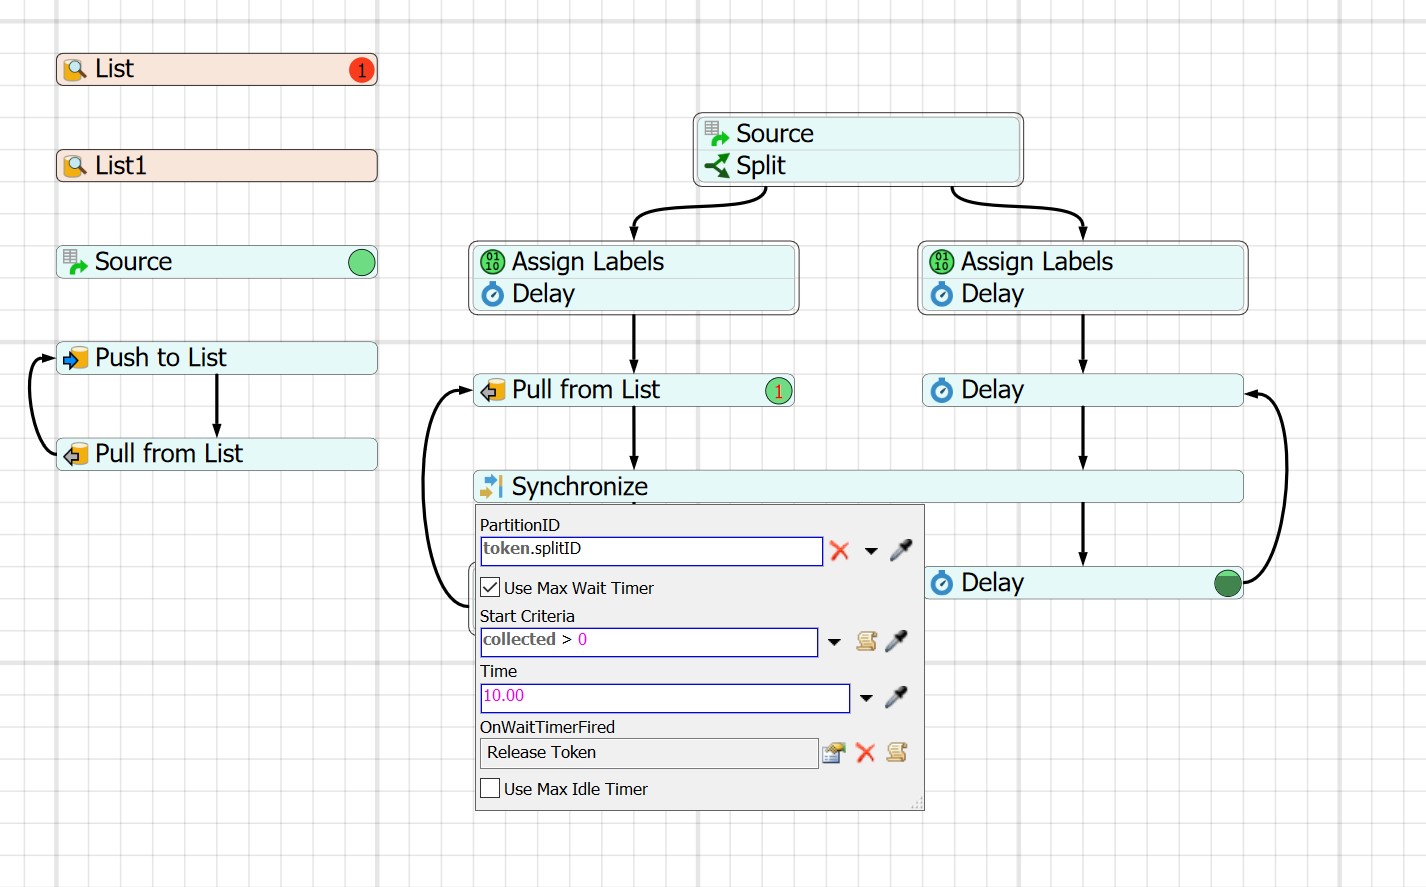Select the List1 shared asset block
This screenshot has width=1426, height=887.
pyautogui.click(x=216, y=166)
